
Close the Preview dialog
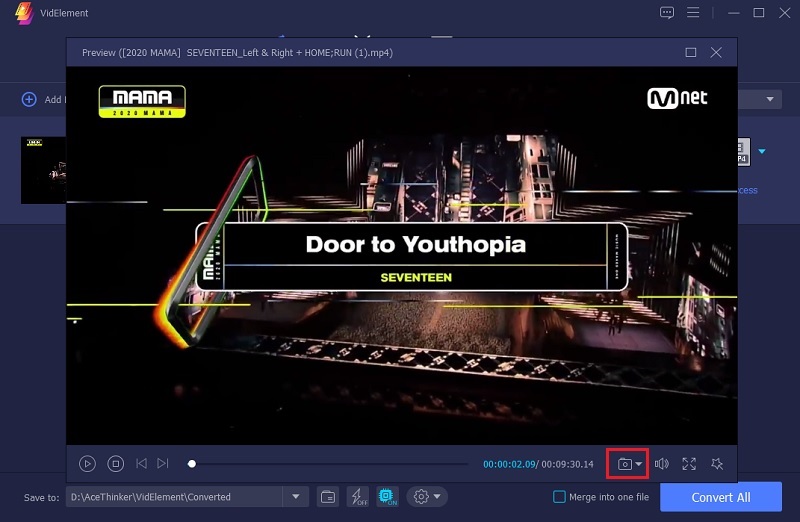click(716, 53)
